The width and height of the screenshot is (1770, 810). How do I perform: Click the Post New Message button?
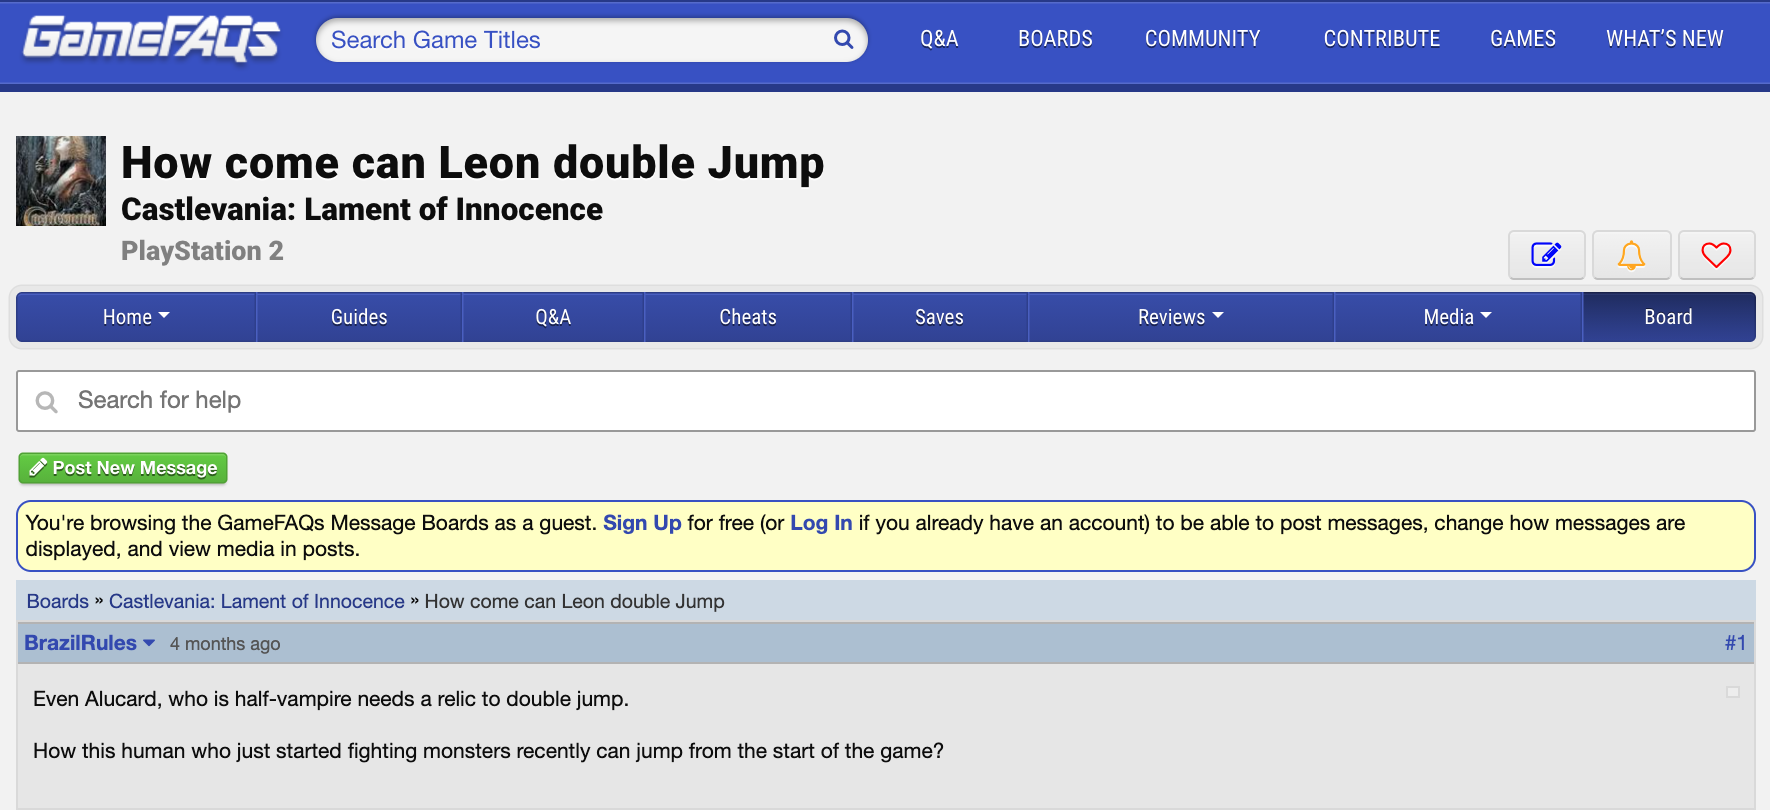[123, 468]
